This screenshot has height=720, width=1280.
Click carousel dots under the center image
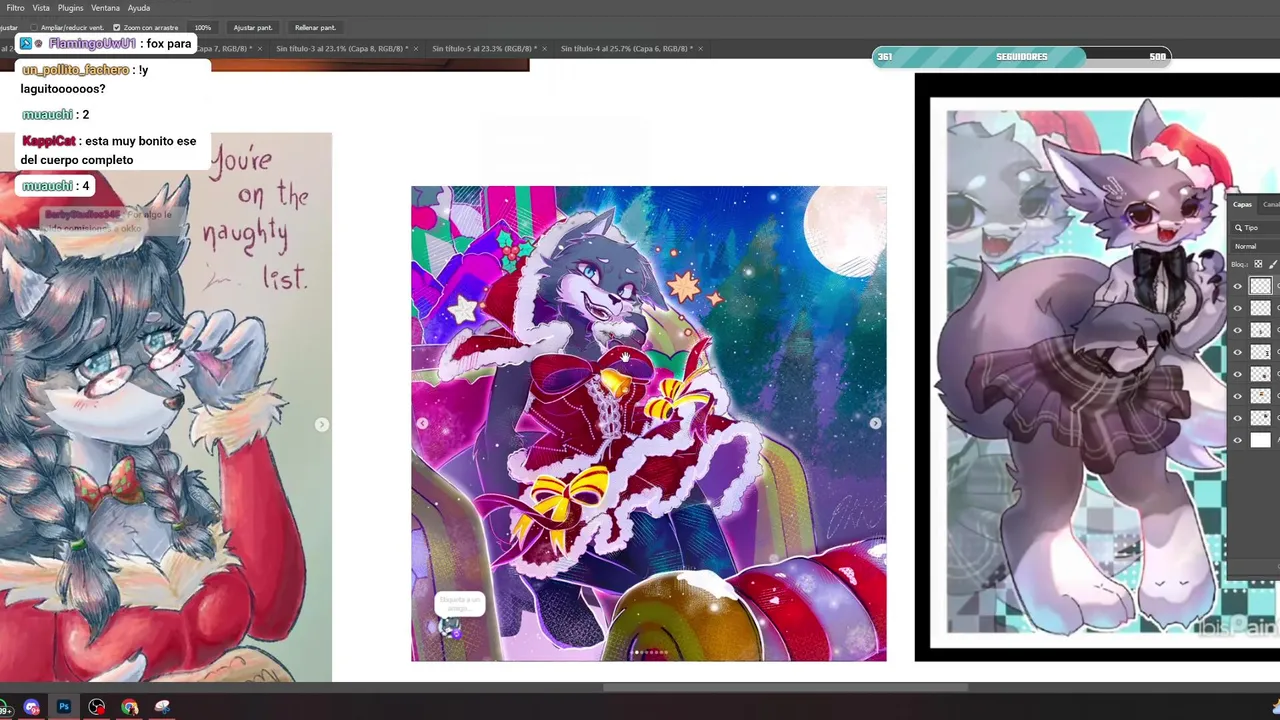coord(649,652)
